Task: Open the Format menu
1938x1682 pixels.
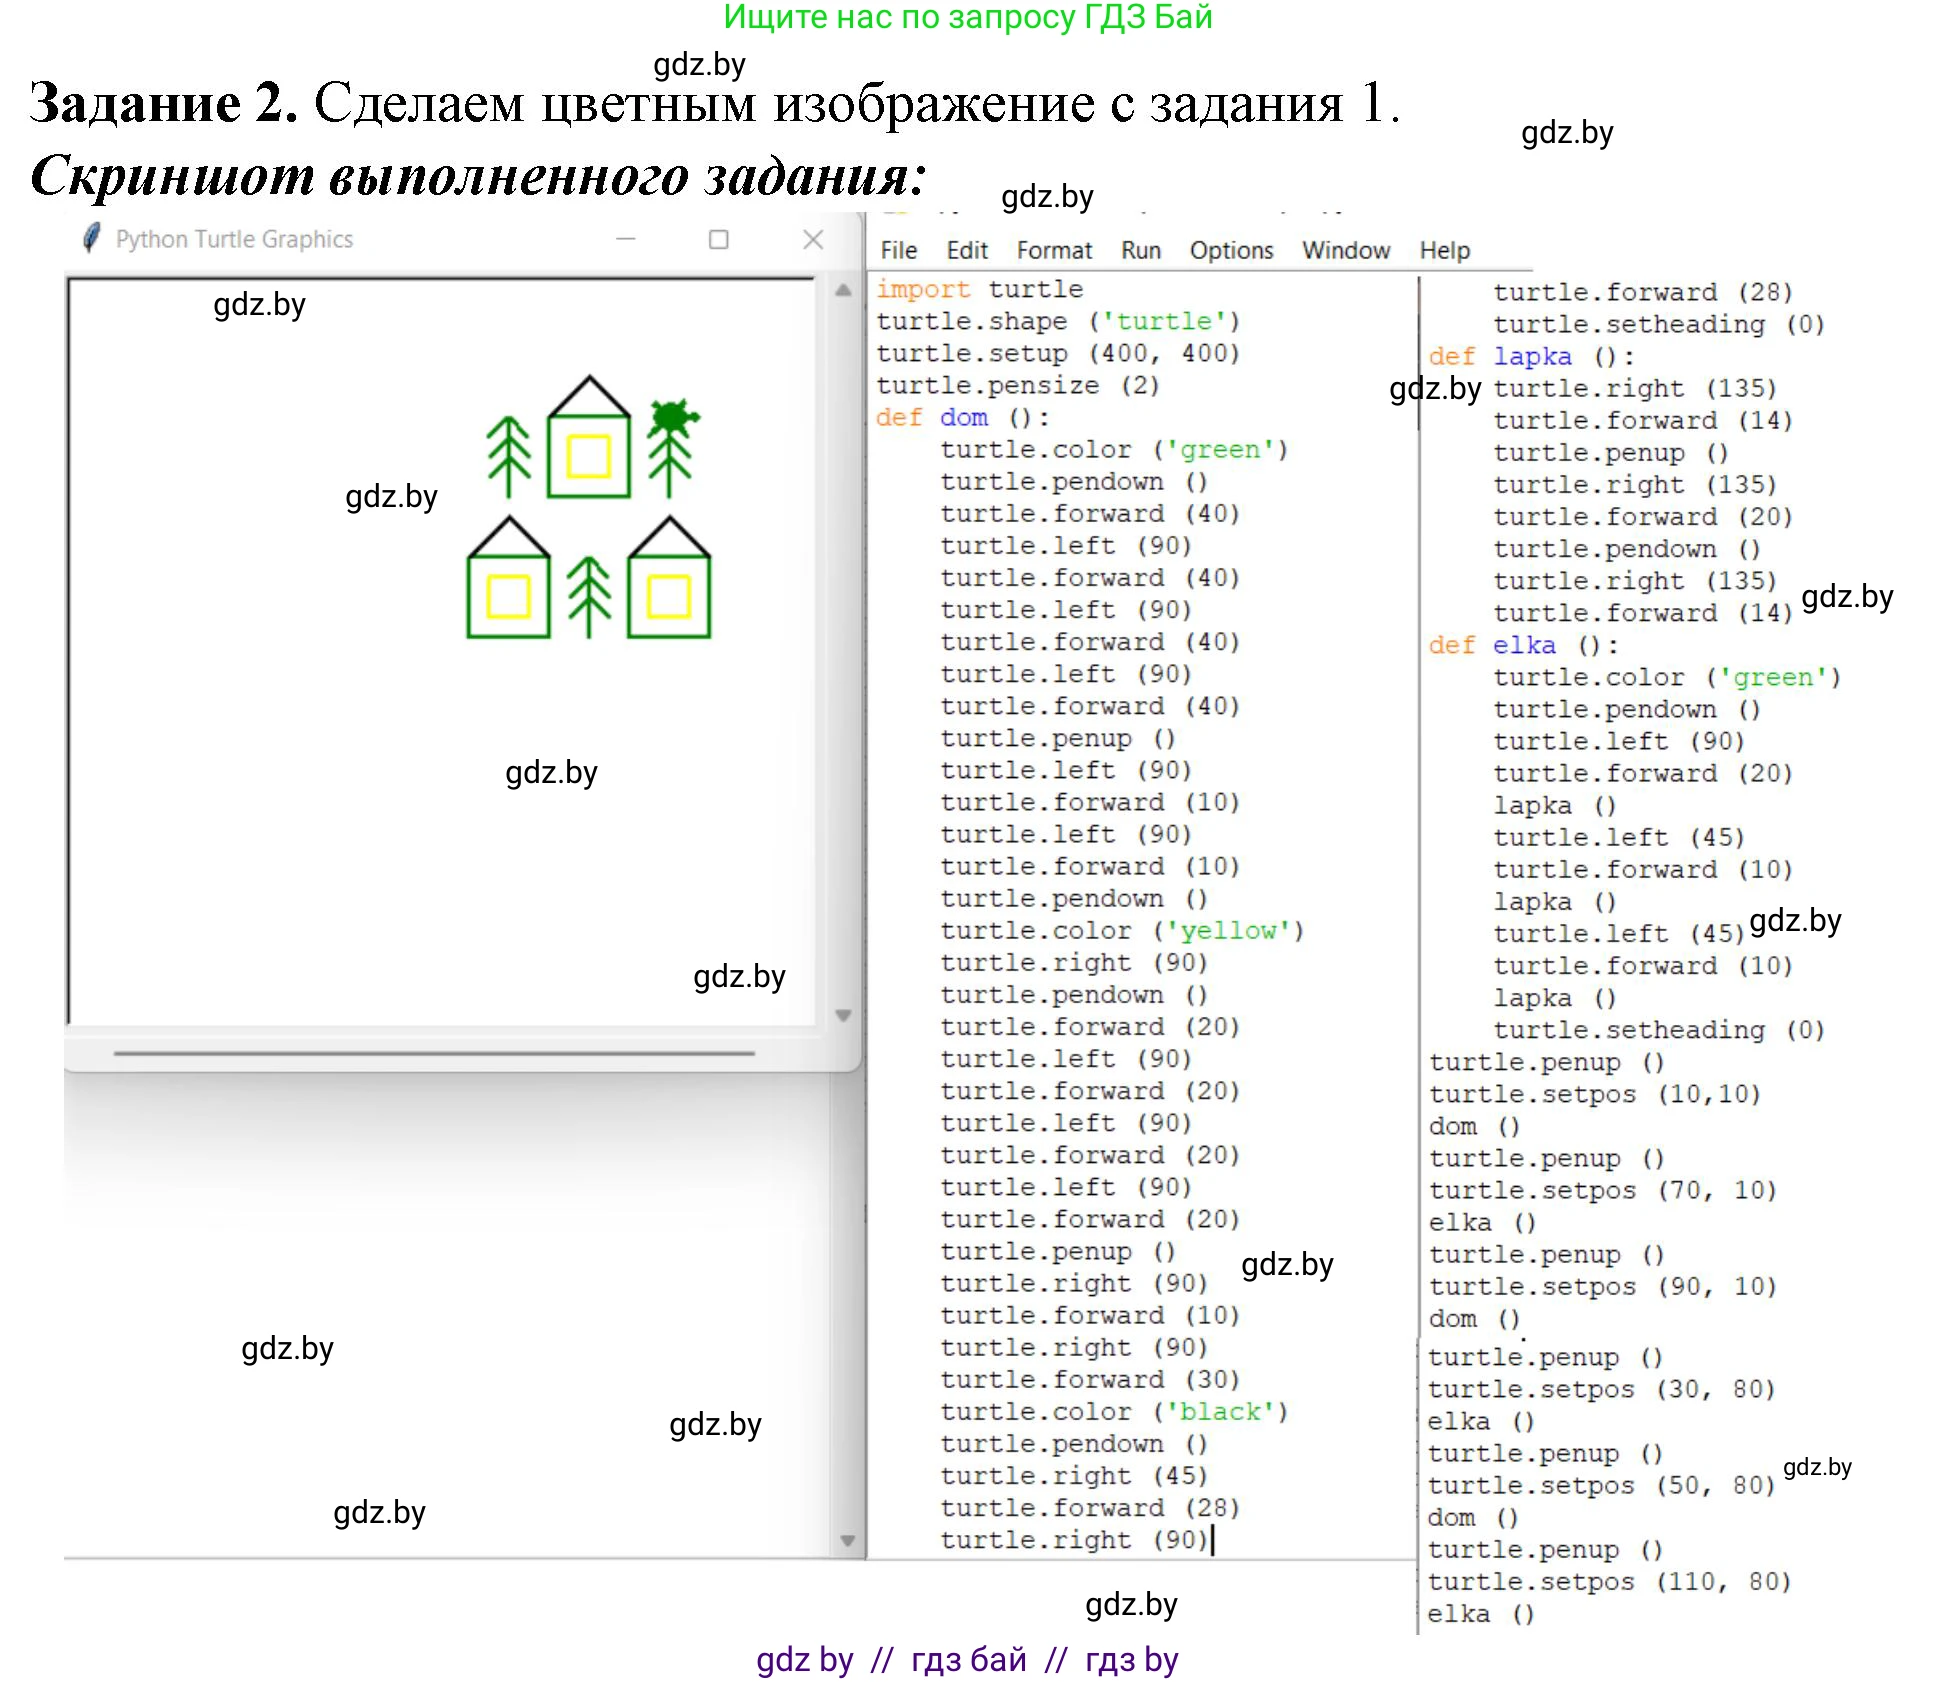Action: coord(1054,249)
